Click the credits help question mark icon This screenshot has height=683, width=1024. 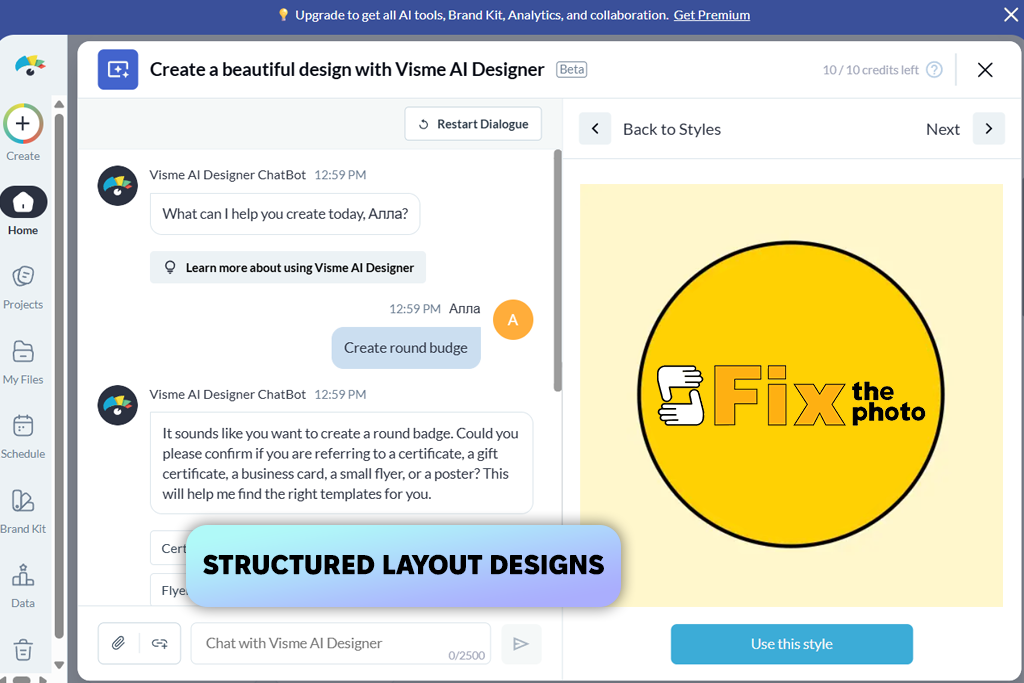coord(935,70)
